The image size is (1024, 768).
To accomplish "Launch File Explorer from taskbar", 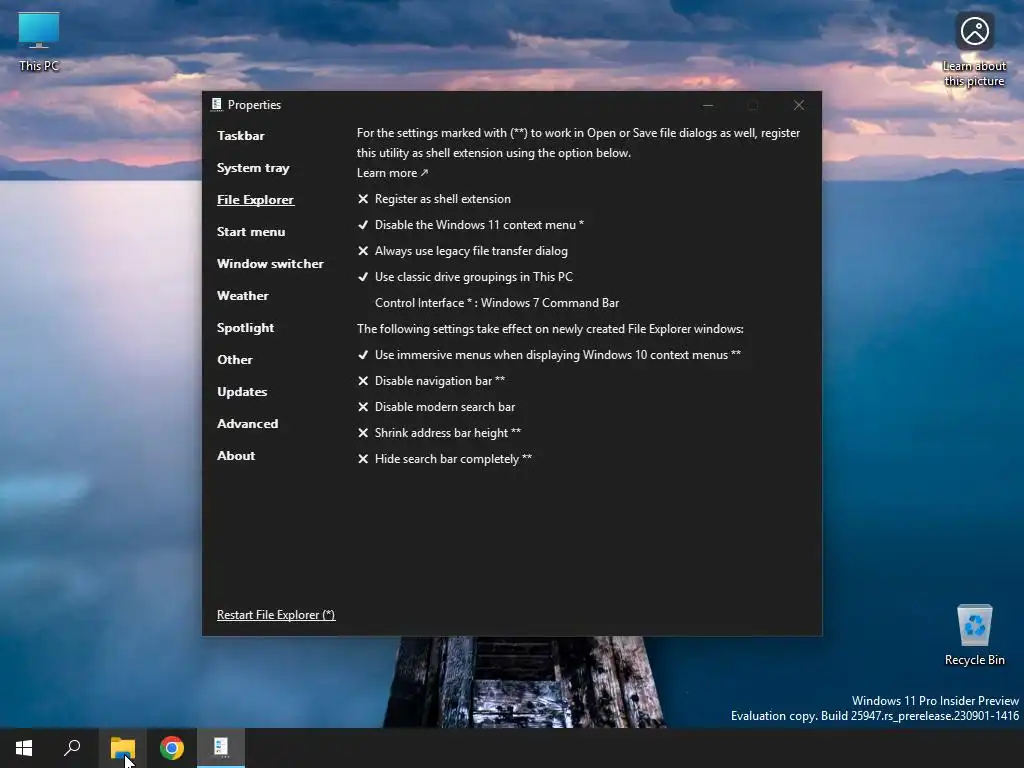I will click(x=123, y=748).
